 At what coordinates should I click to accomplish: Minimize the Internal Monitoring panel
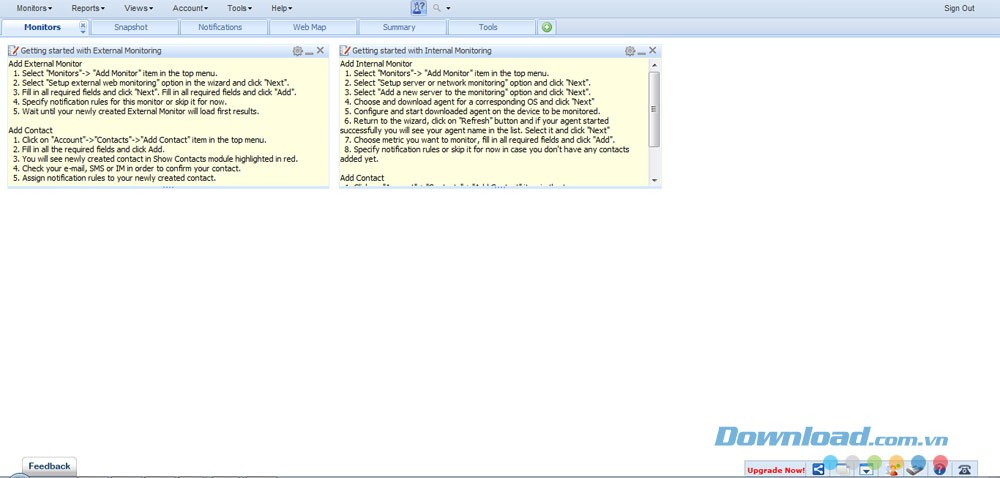pos(642,50)
